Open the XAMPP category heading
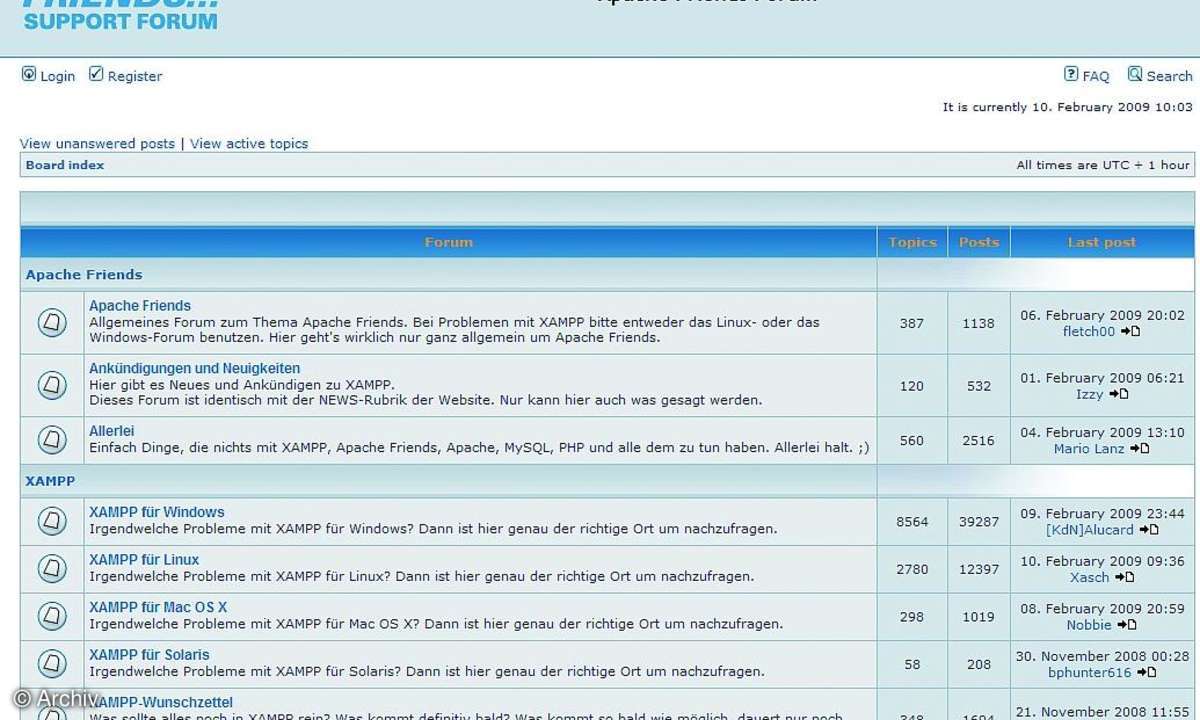Viewport: 1200px width, 720px height. pos(50,481)
